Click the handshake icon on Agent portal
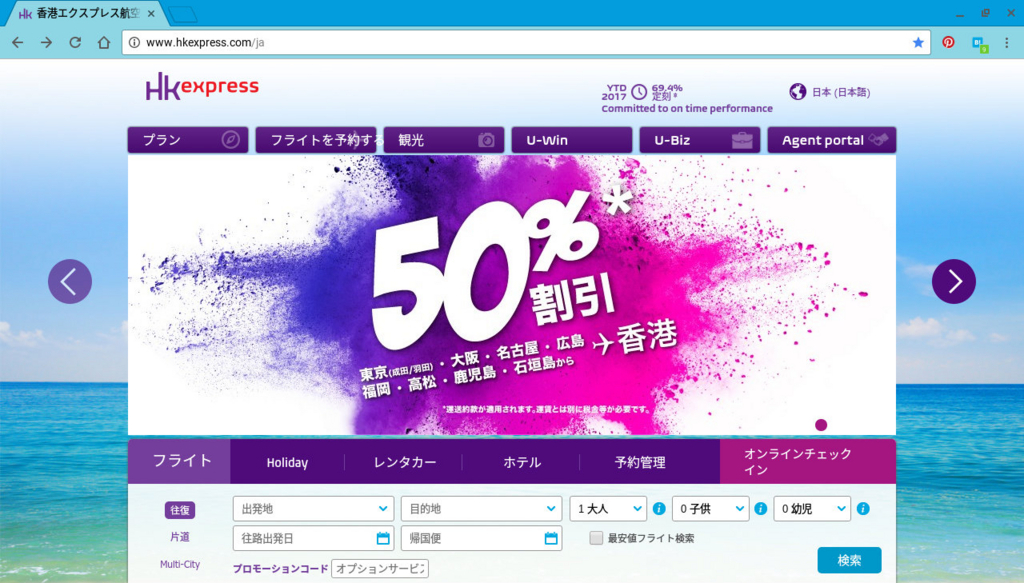1024x583 pixels. point(879,139)
